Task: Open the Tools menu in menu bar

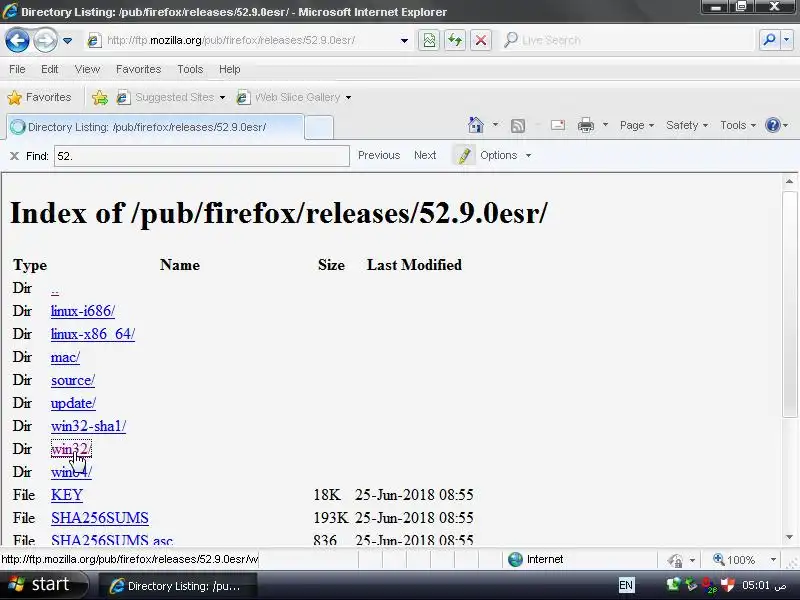Action: click(190, 69)
